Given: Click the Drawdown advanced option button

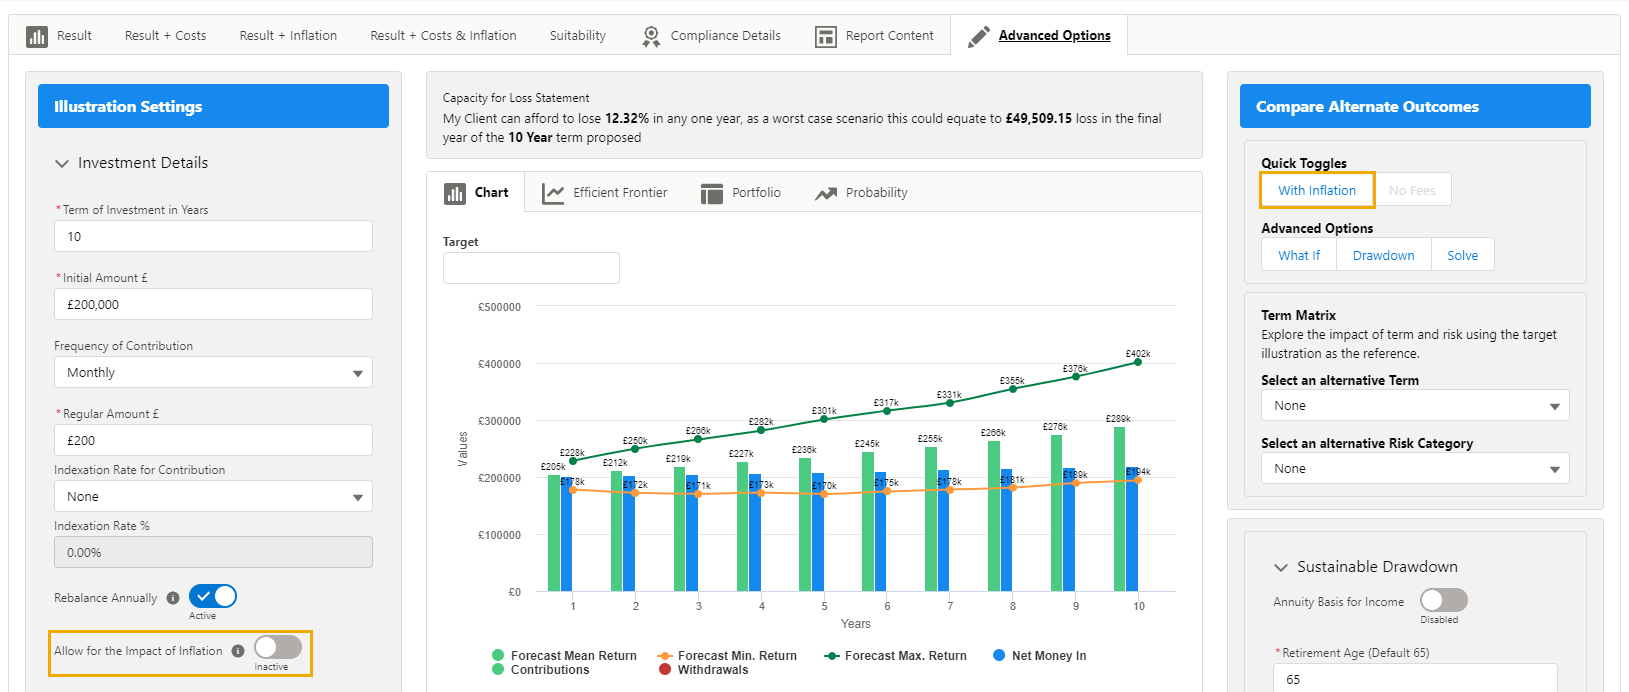Looking at the screenshot, I should coord(1383,255).
